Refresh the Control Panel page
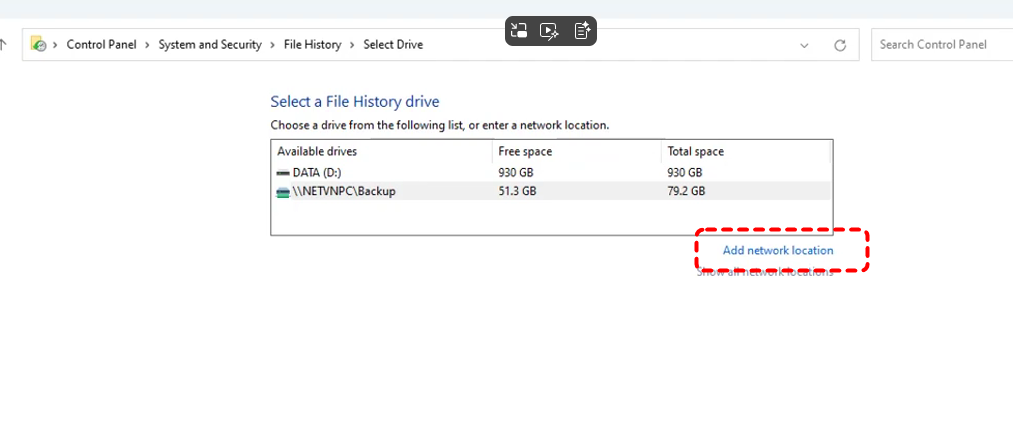 click(x=840, y=45)
